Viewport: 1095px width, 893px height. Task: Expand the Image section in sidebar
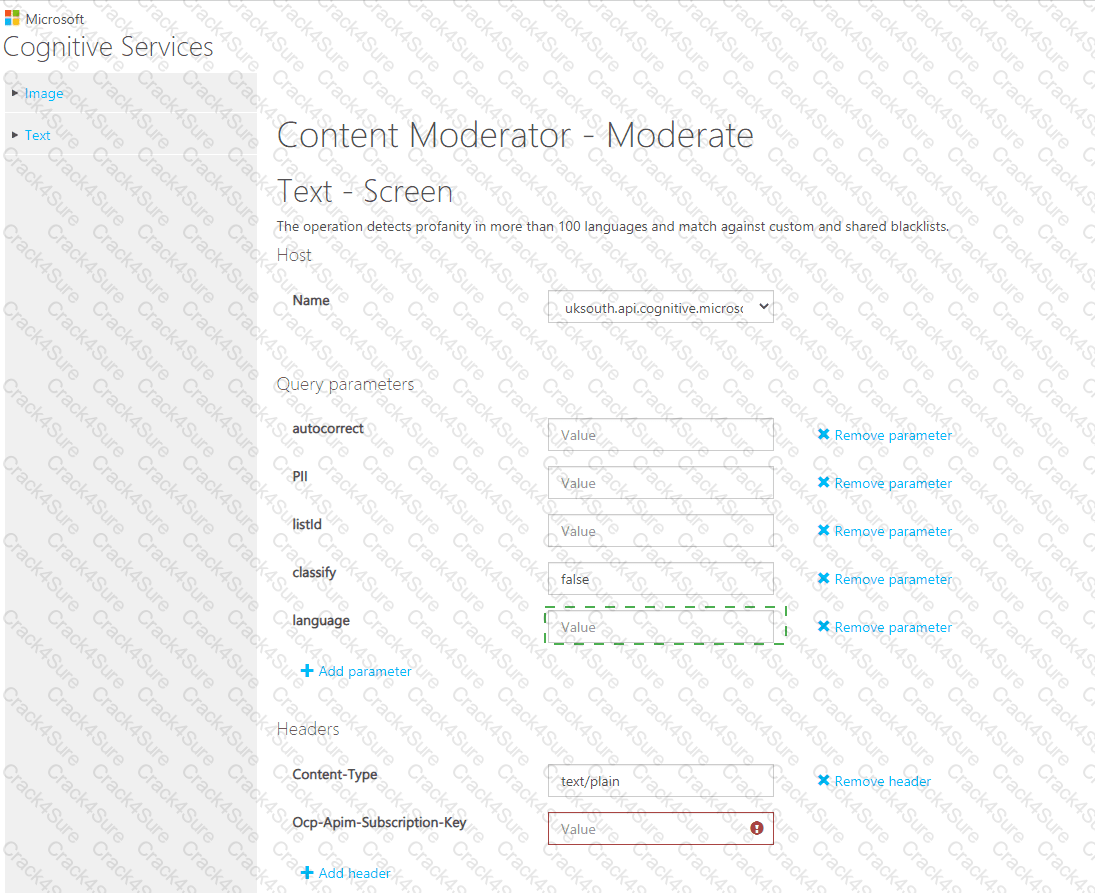click(43, 93)
